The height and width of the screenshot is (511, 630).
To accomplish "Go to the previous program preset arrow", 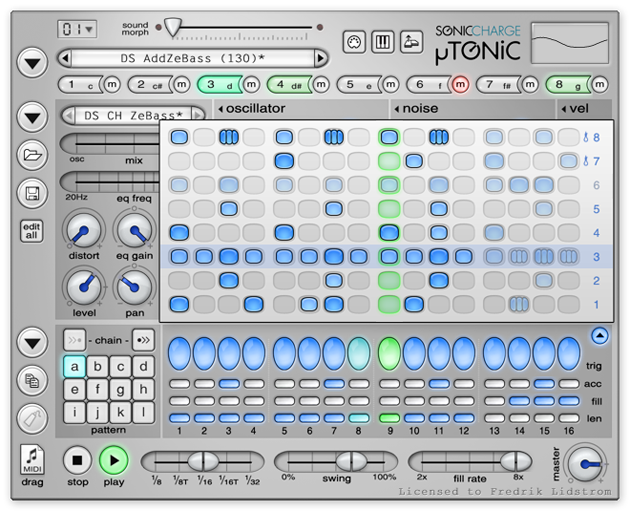I will [x=65, y=58].
